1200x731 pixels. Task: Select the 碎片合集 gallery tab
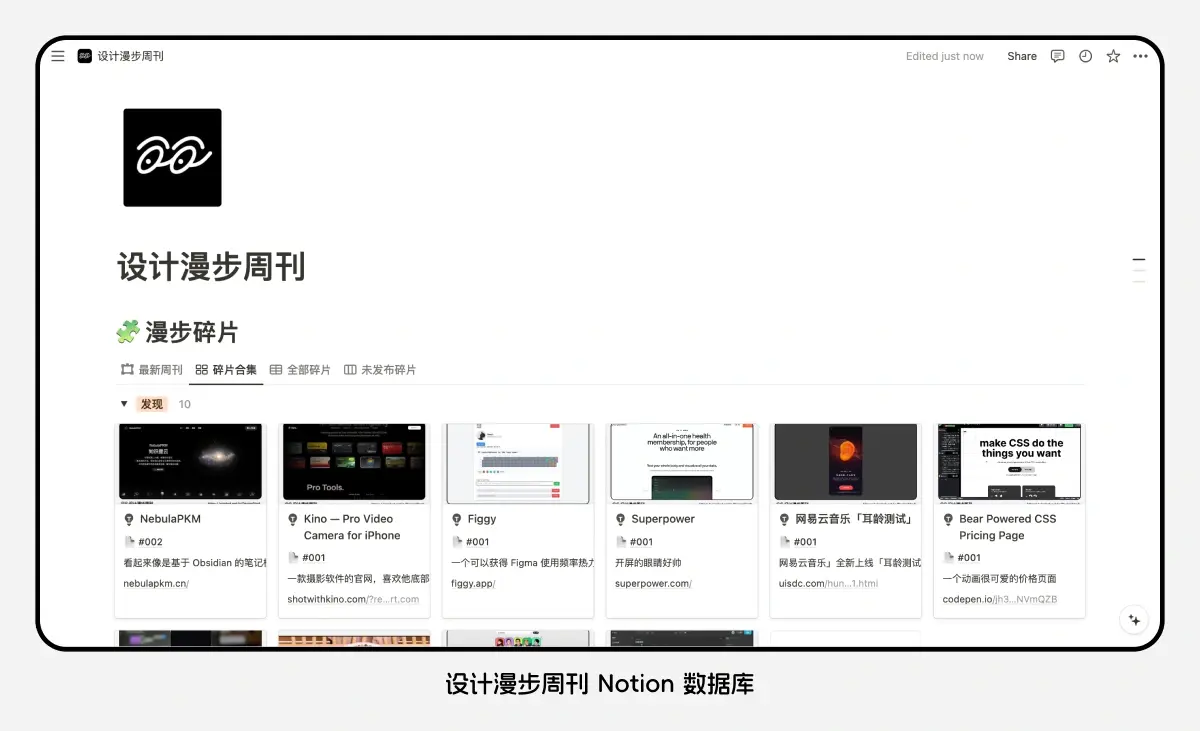click(226, 369)
